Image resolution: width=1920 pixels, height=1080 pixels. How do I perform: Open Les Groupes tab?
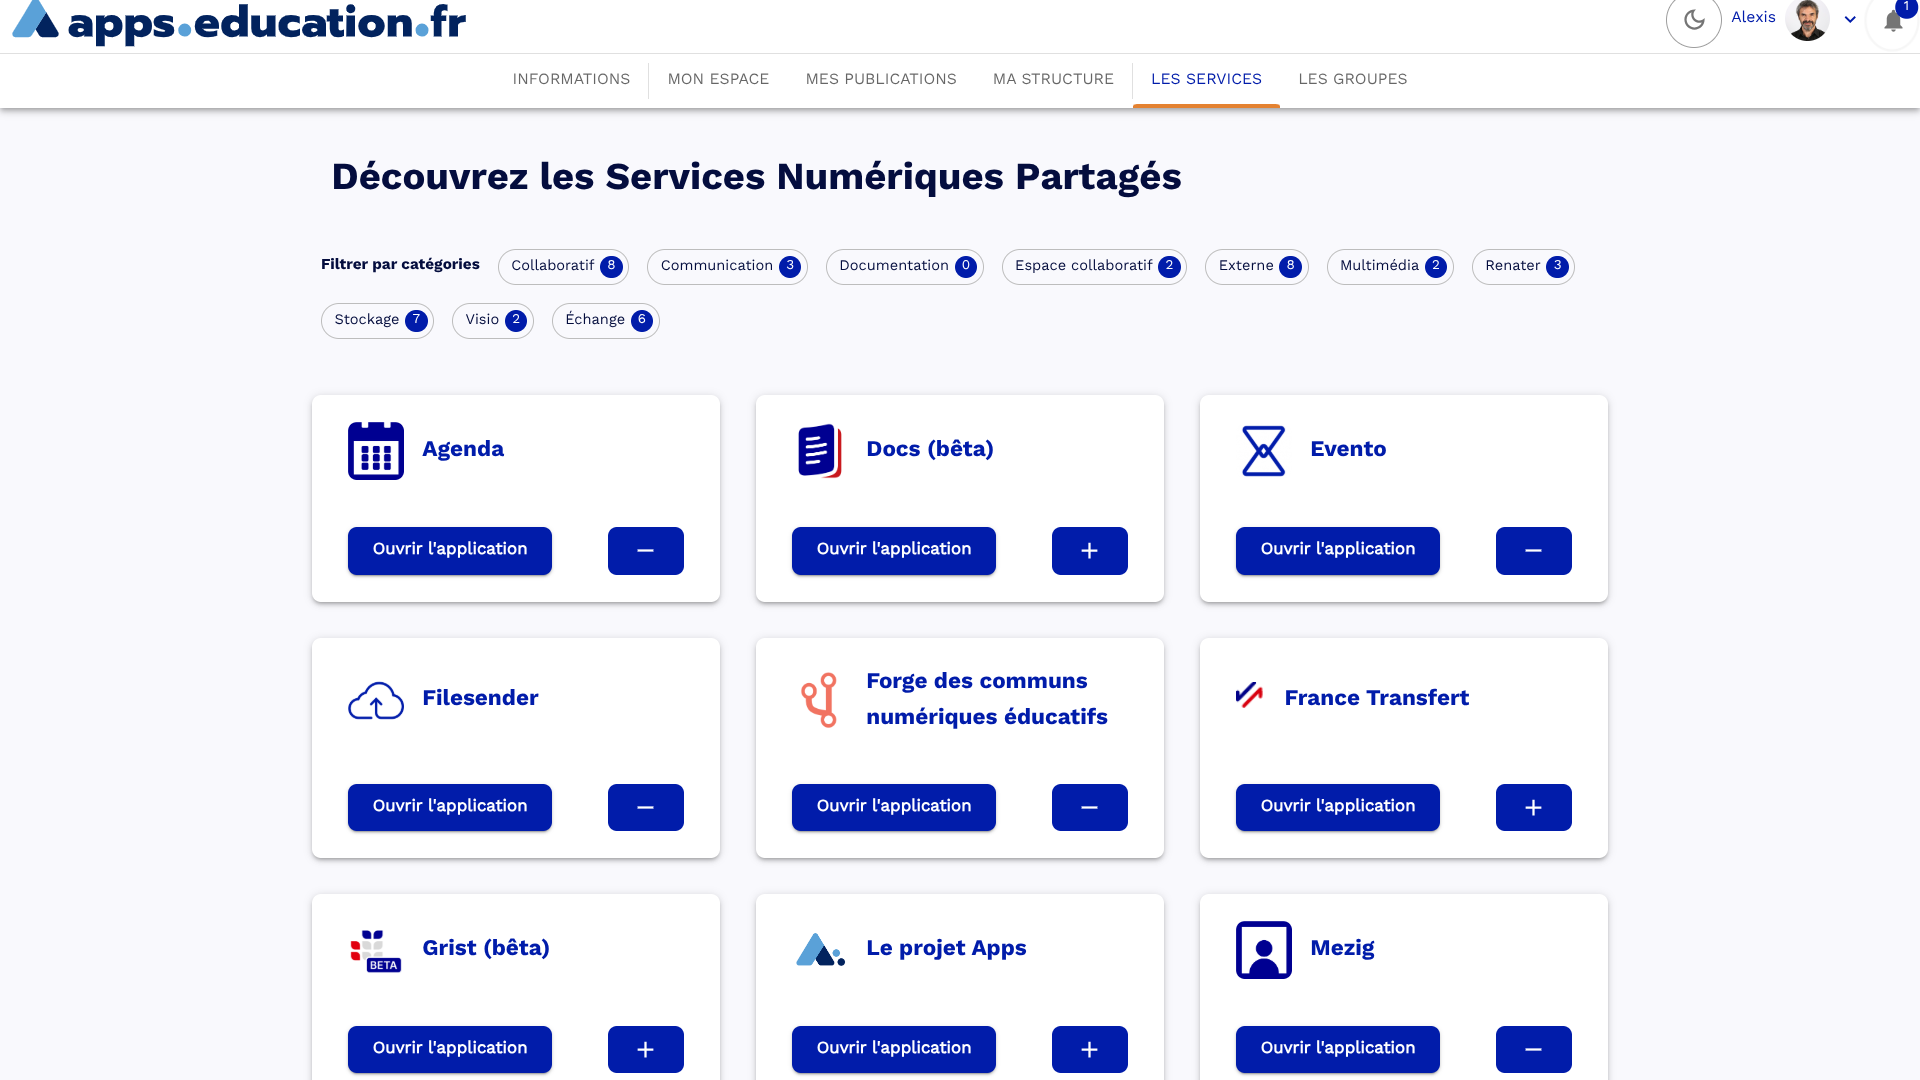(1352, 79)
